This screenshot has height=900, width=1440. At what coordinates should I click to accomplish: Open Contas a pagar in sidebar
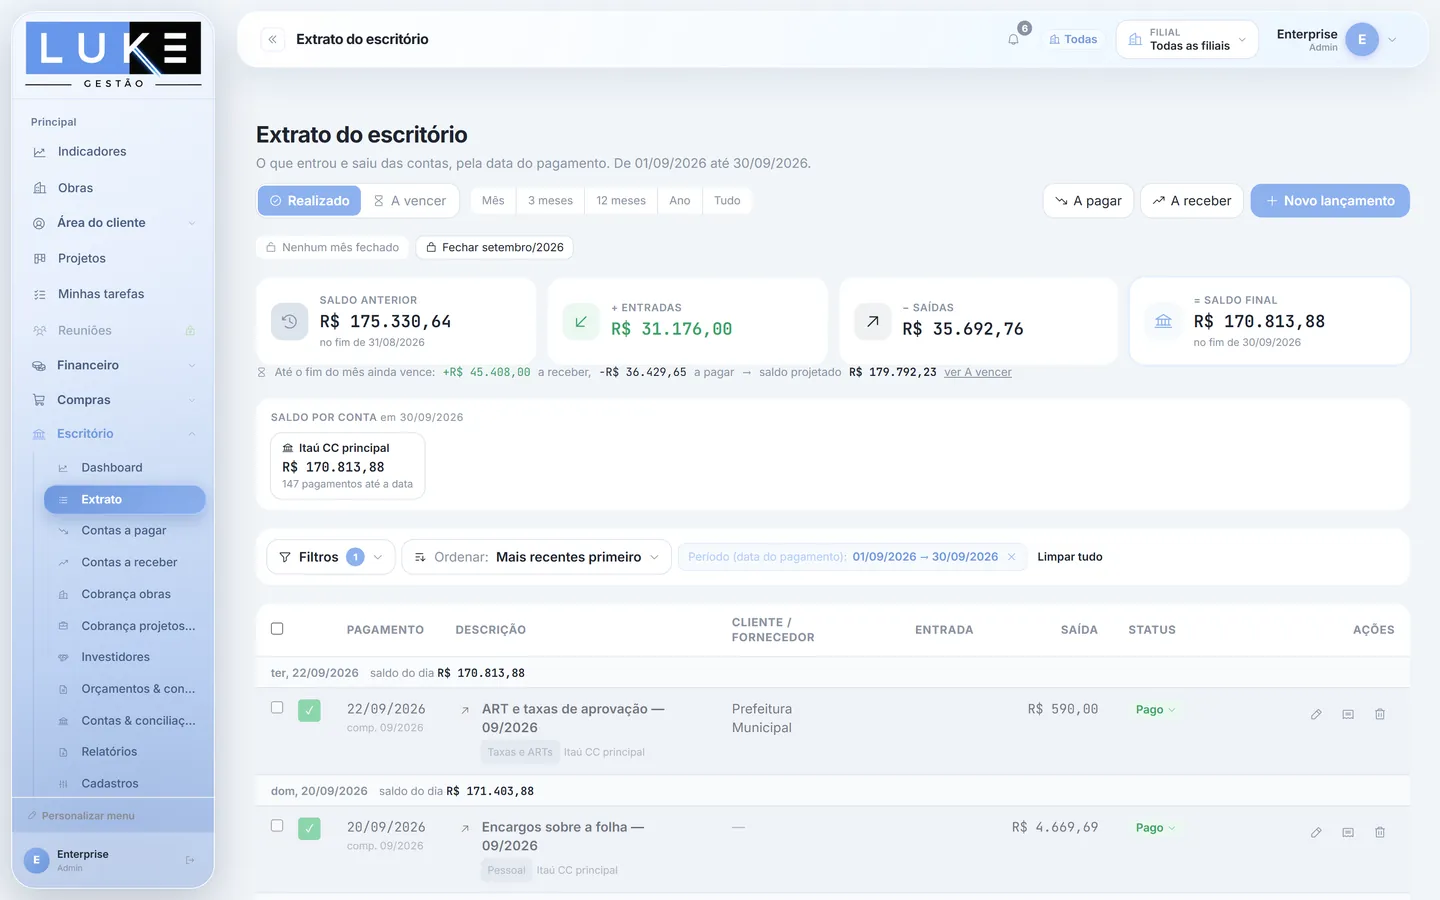click(124, 531)
